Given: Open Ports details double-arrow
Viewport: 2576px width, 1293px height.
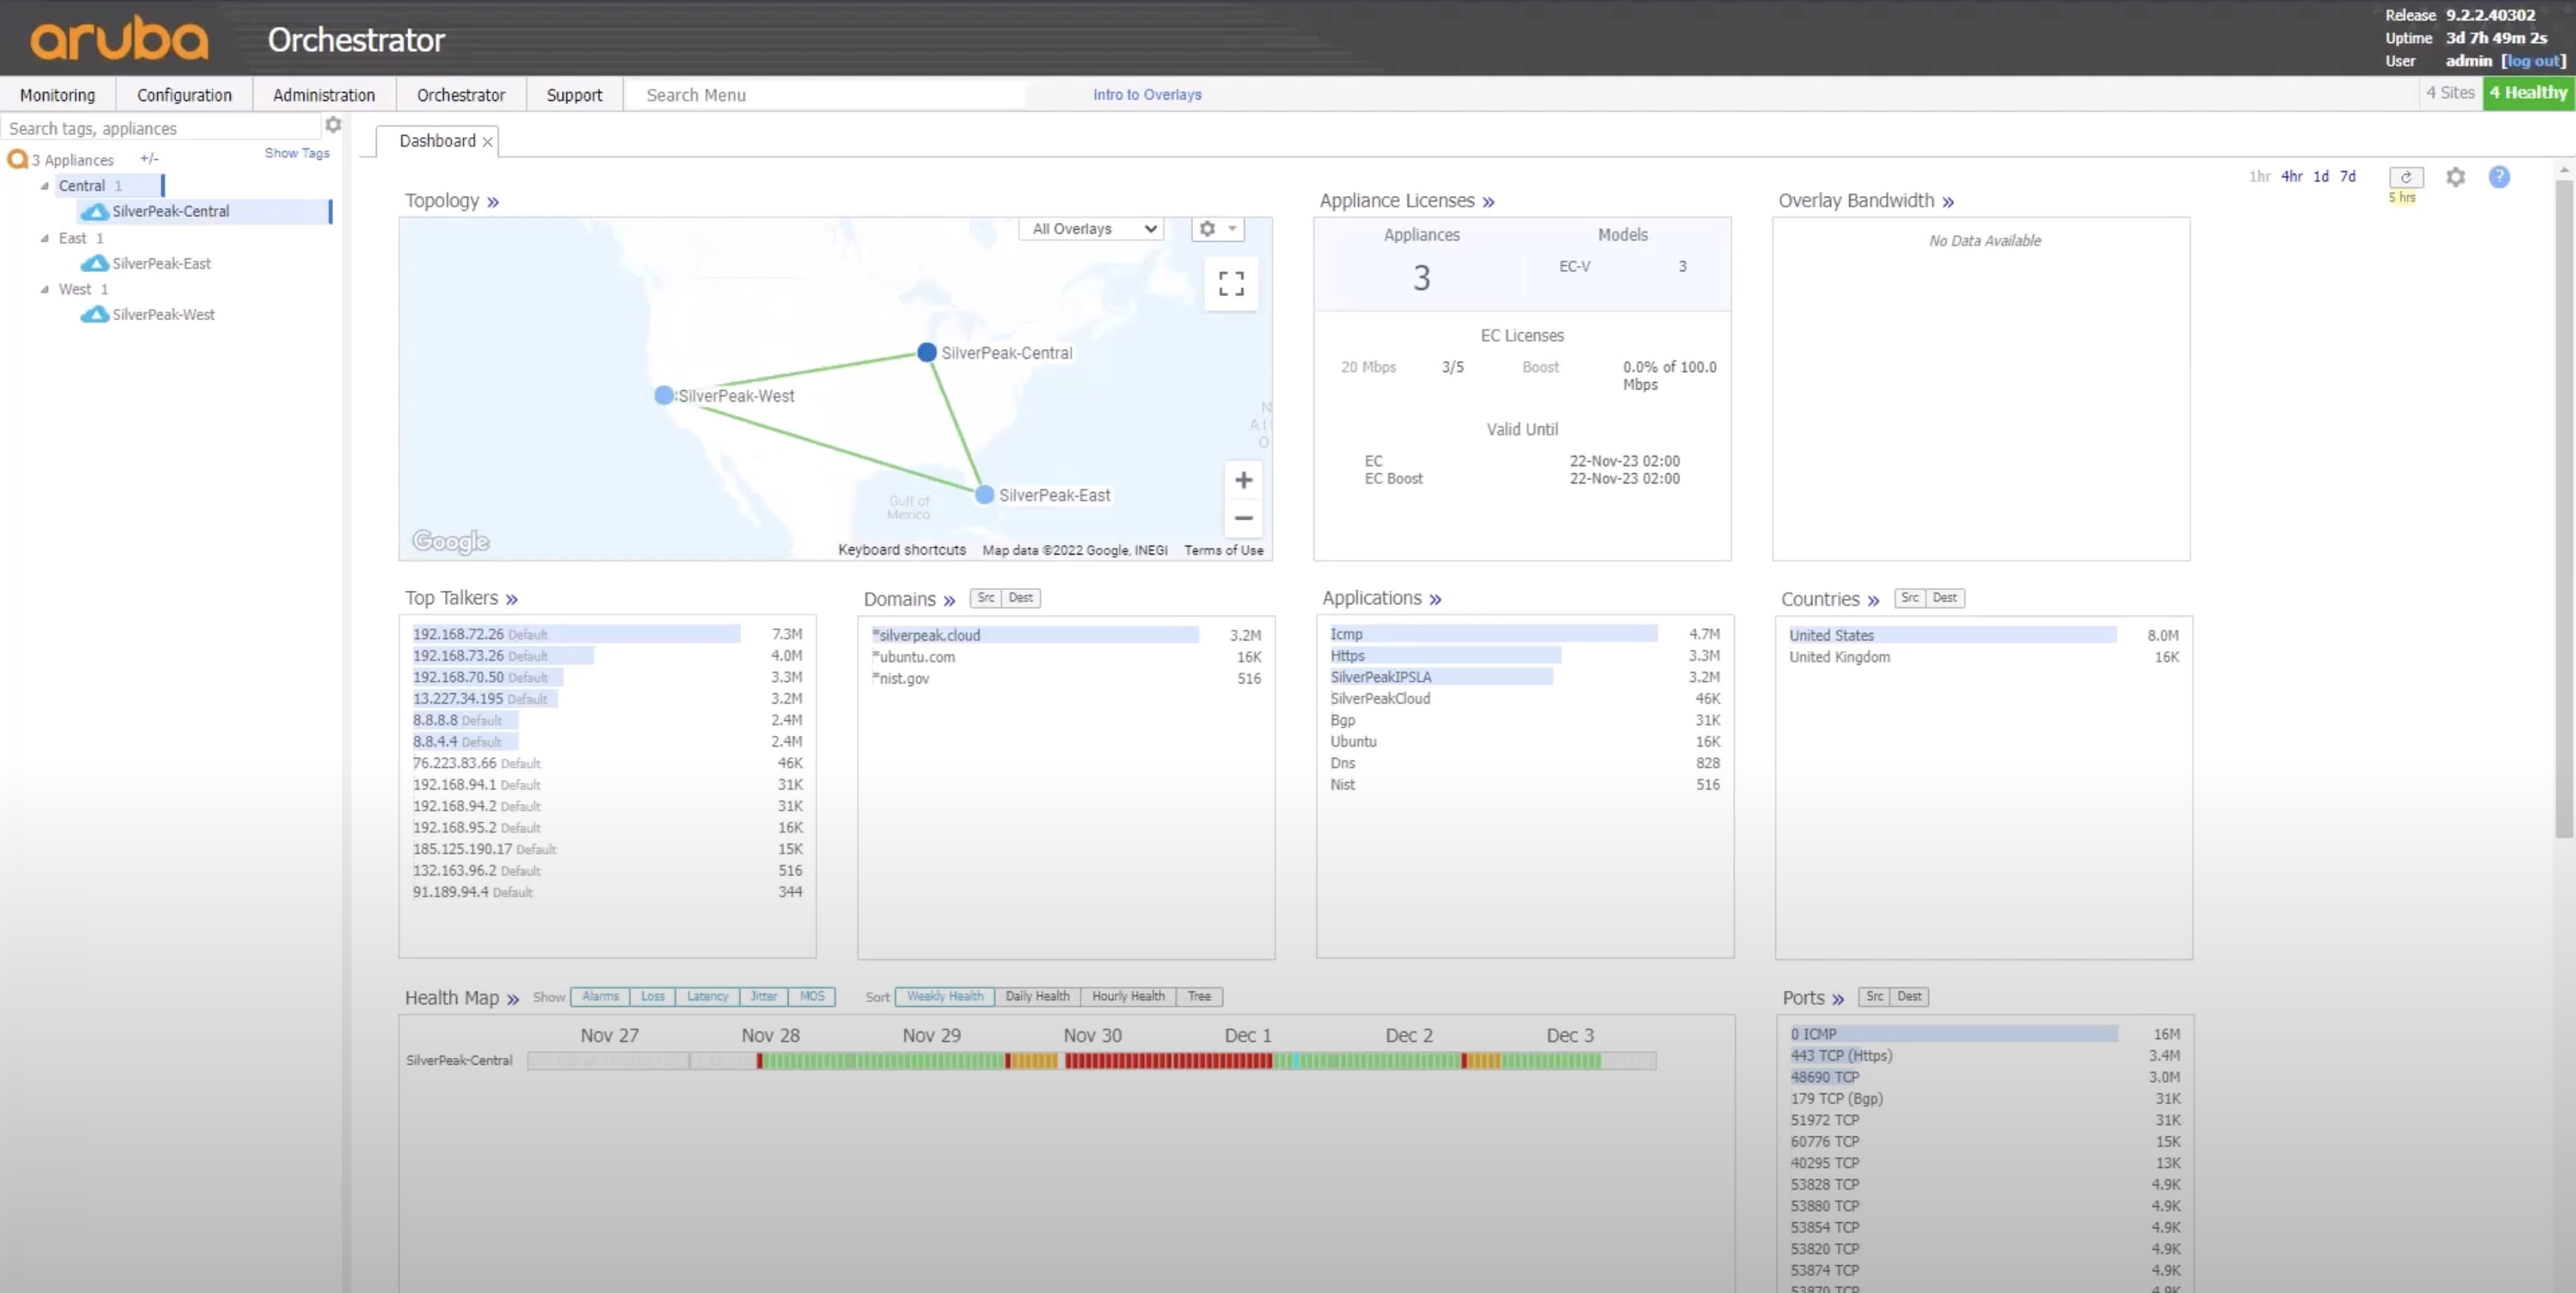Looking at the screenshot, I should [1837, 999].
